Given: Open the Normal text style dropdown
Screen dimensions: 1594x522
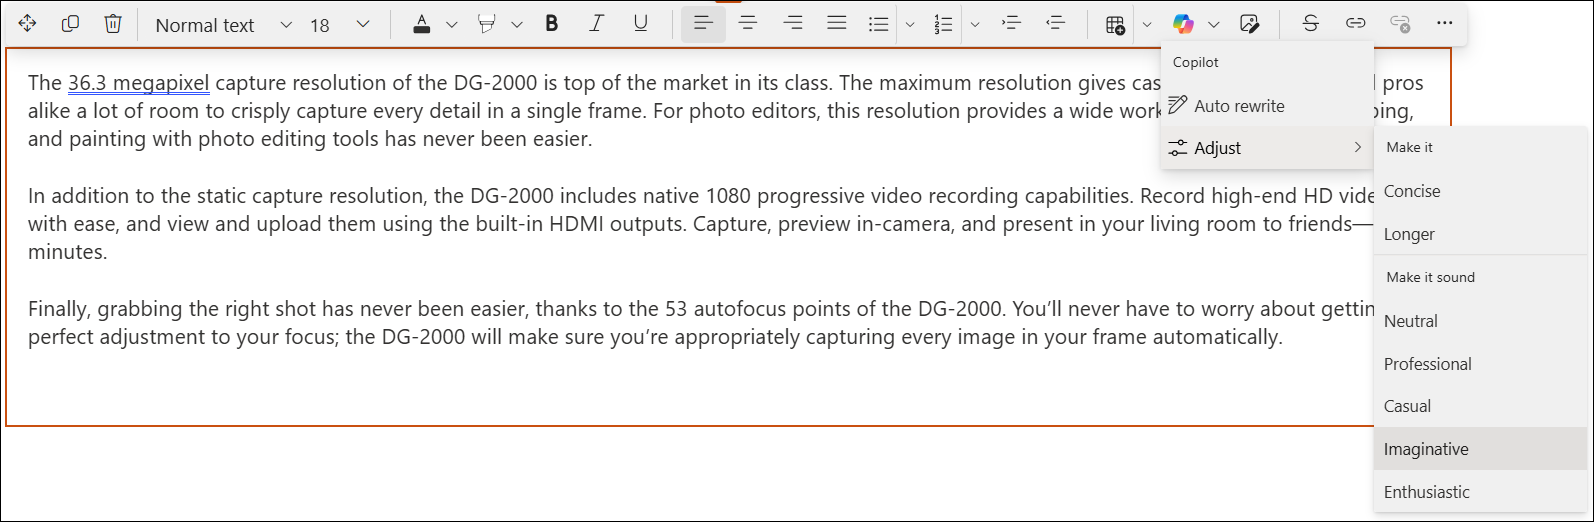Looking at the screenshot, I should 224,25.
